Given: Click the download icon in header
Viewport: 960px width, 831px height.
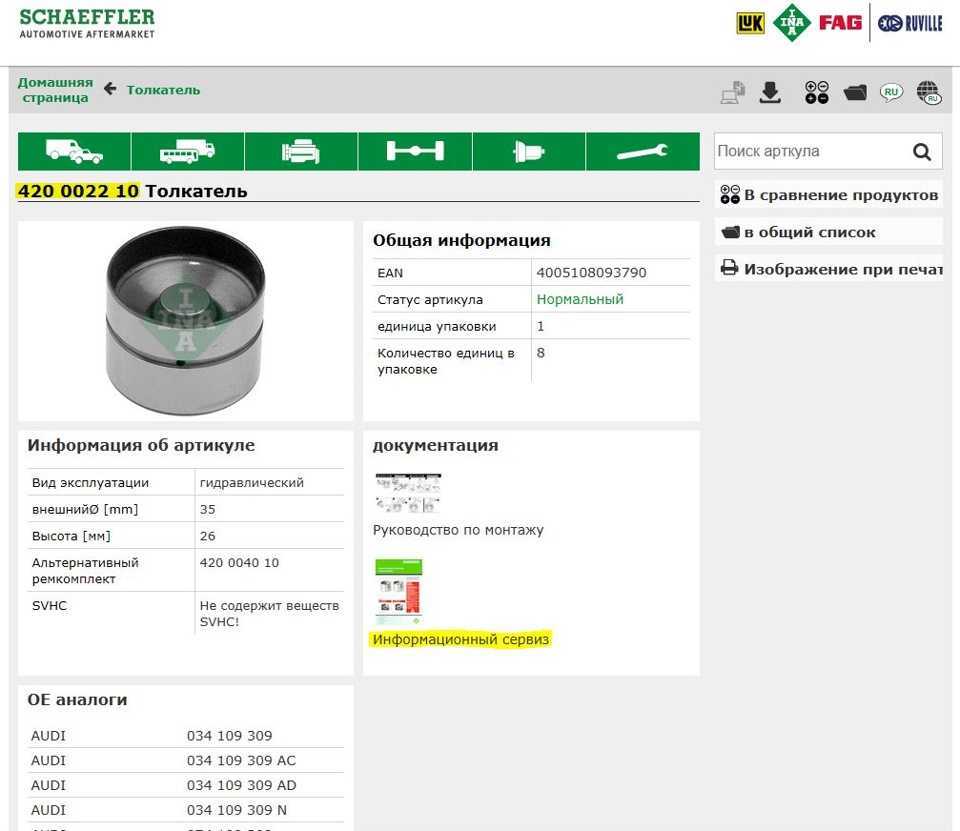Looking at the screenshot, I should pos(770,93).
